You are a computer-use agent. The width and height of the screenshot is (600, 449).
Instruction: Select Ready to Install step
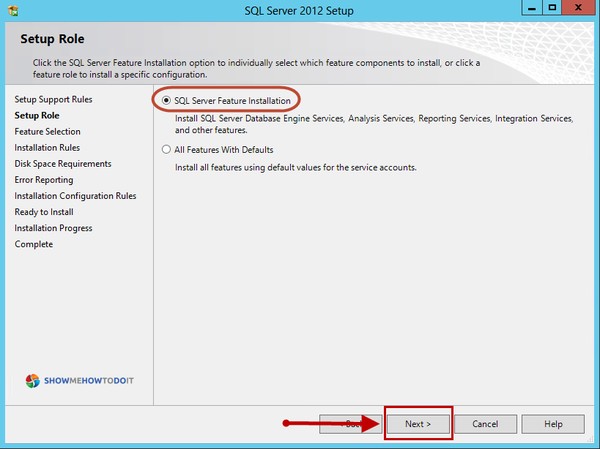pyautogui.click(x=44, y=212)
